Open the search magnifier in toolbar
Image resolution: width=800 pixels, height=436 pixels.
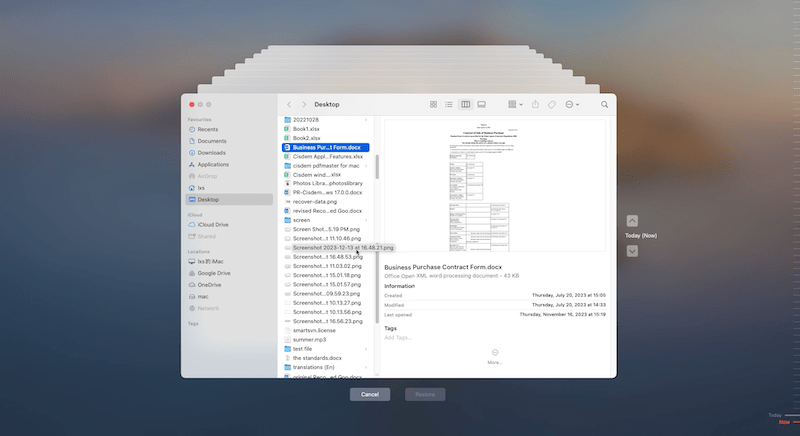pos(605,104)
